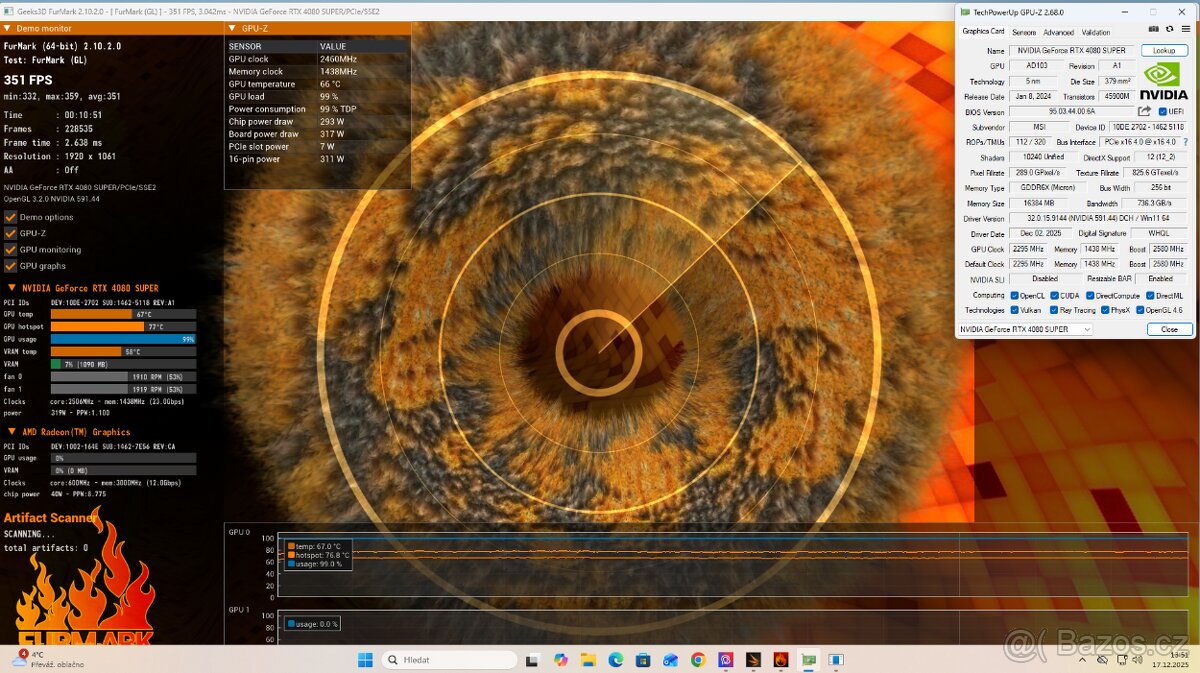Click the BIOS export/share icon in GPU-Z

(x=1144, y=111)
